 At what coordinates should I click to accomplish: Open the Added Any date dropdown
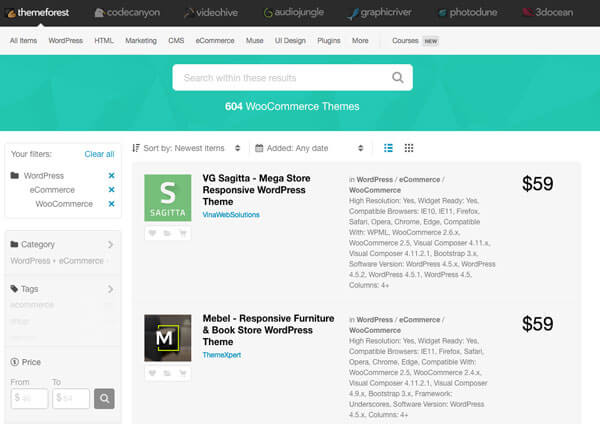[x=309, y=148]
